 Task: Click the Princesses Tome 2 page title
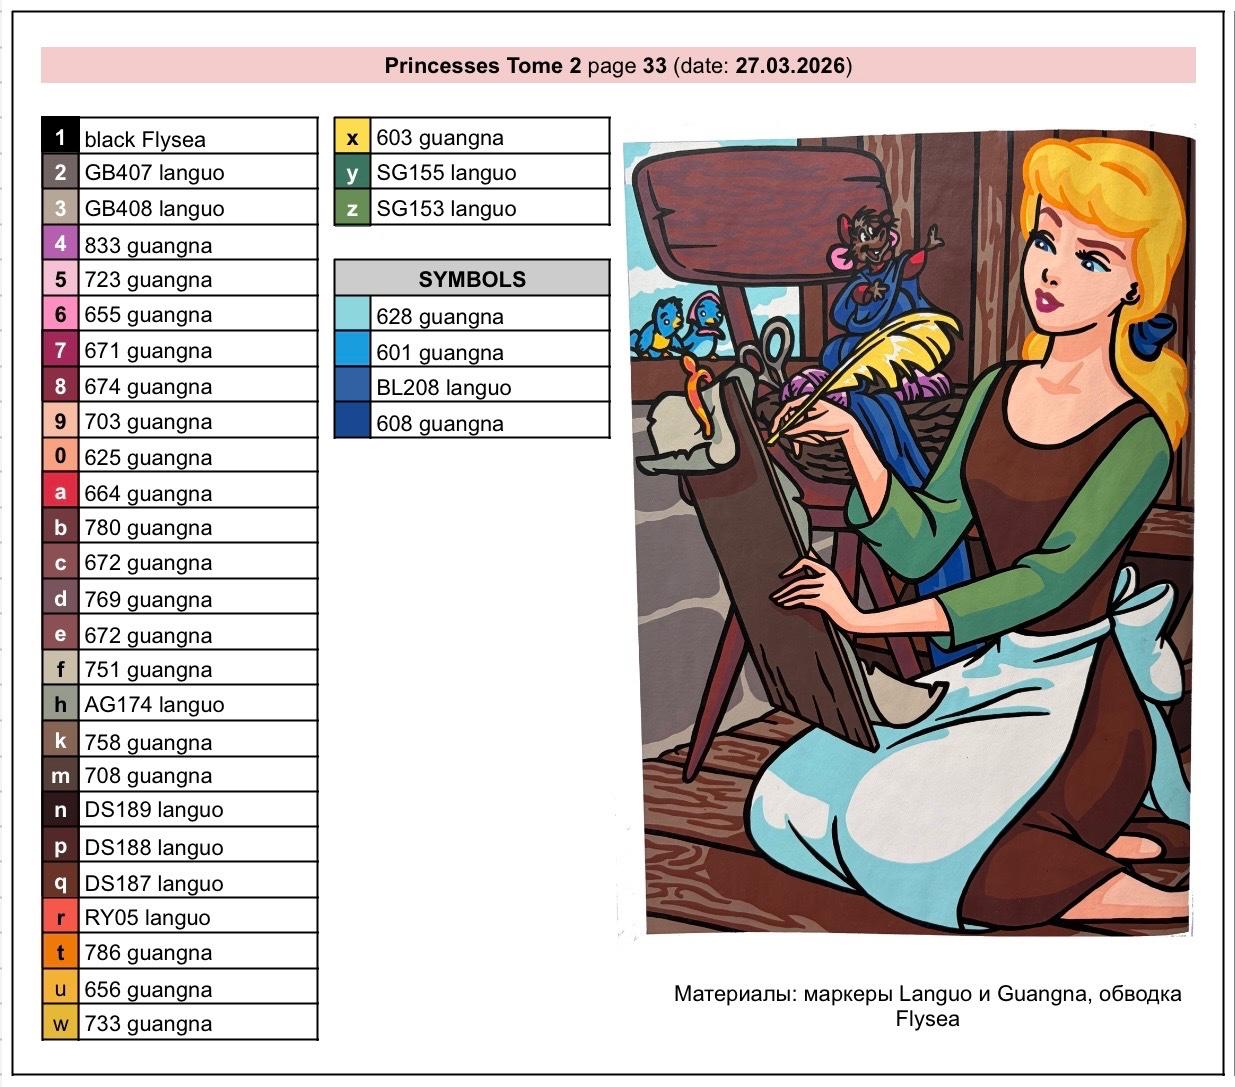(618, 66)
